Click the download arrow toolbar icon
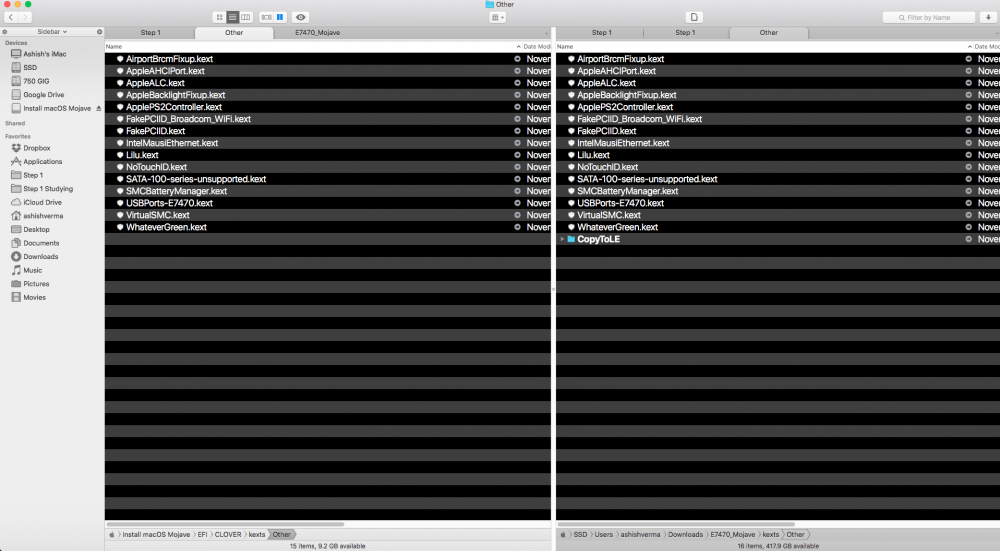1000x551 pixels. point(988,17)
